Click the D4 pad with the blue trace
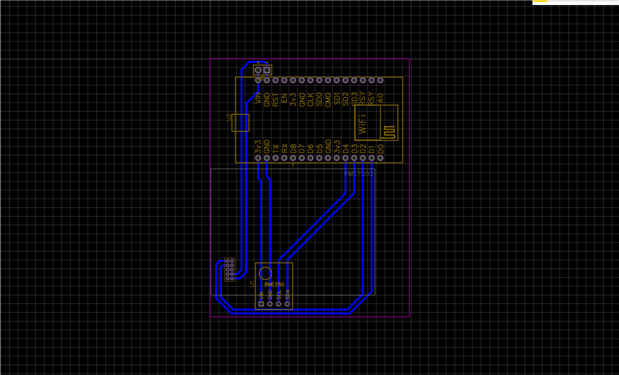This screenshot has height=375, width=619. click(x=345, y=158)
